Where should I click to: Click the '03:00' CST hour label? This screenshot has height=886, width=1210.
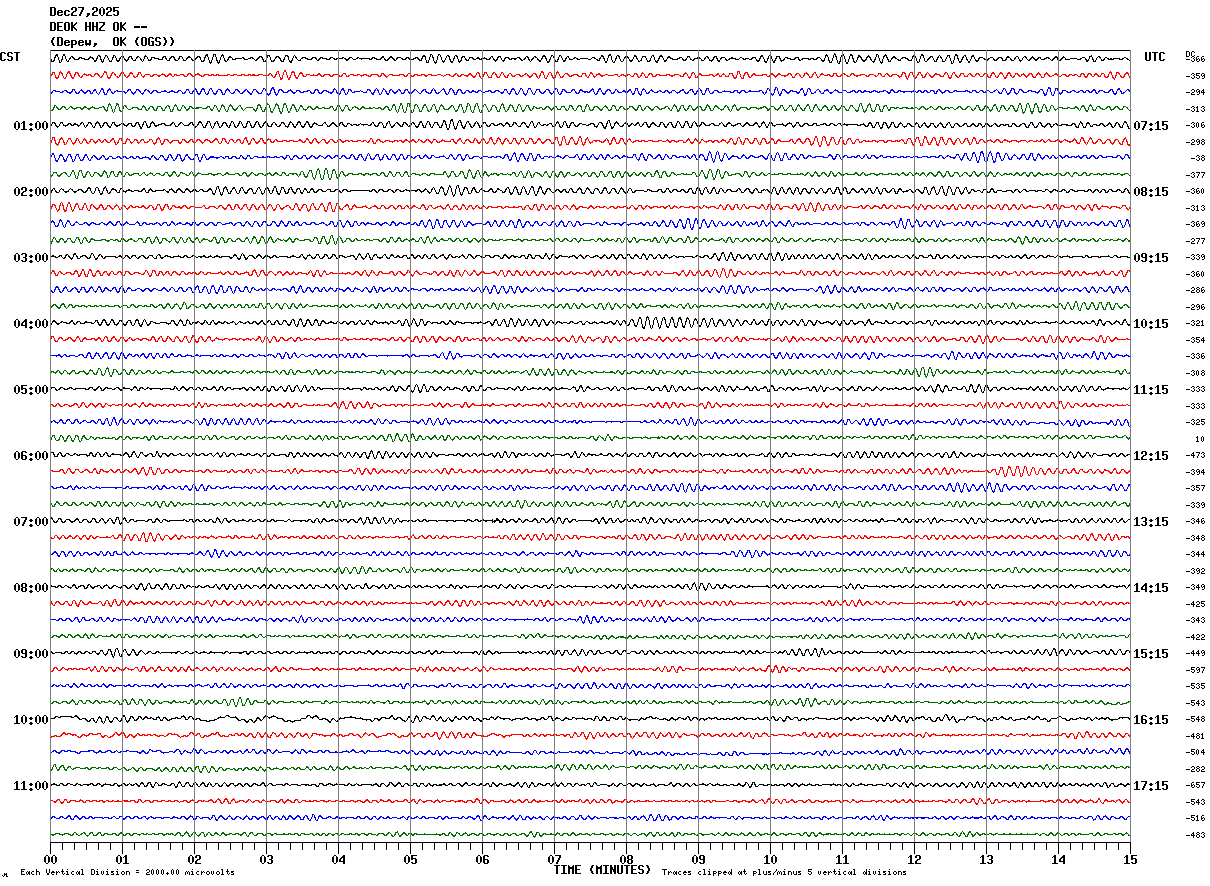[x=31, y=258]
